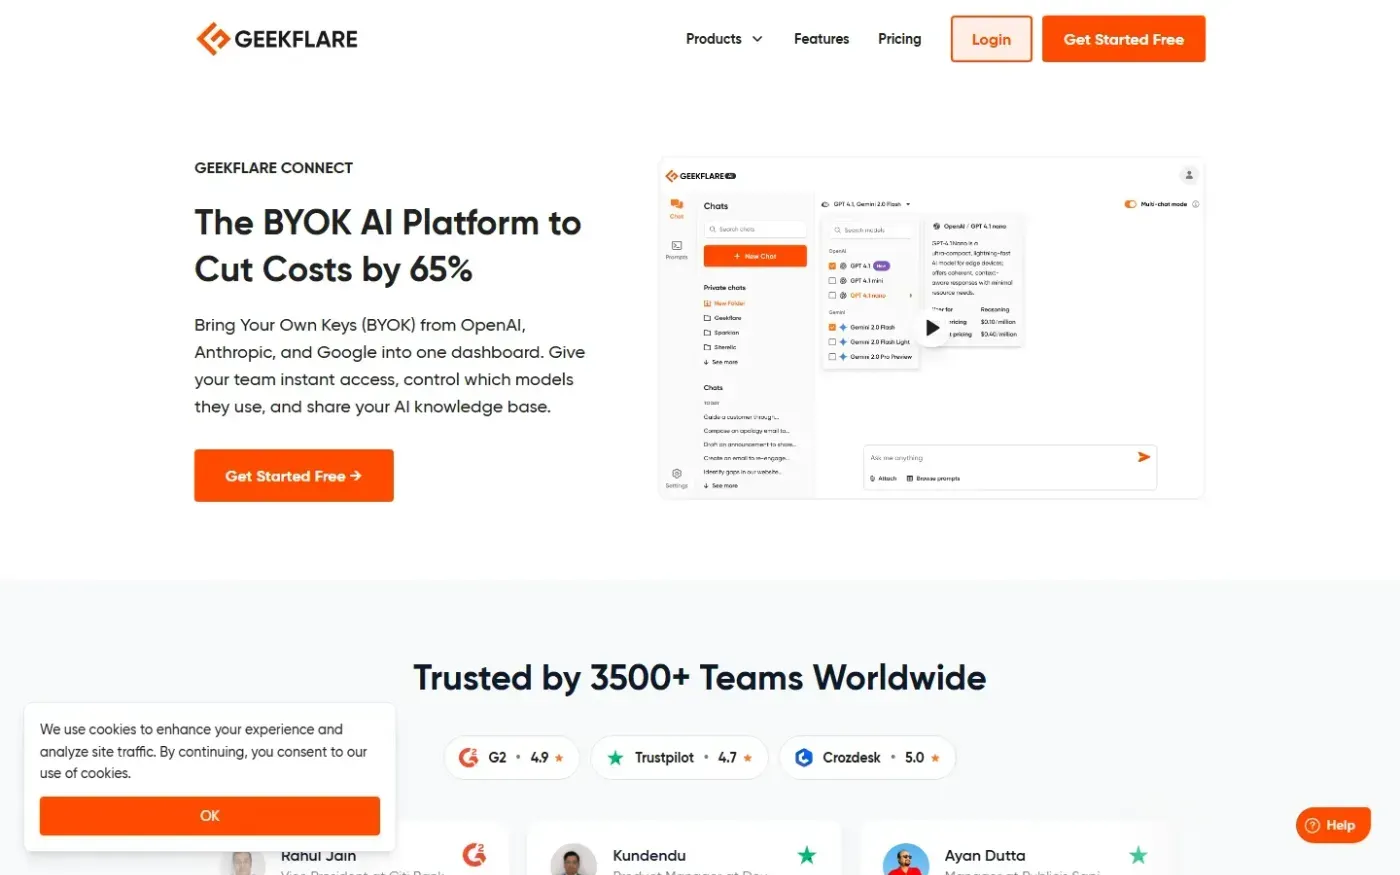Click Kundendu's profile photo
This screenshot has width=1400, height=875.
tap(574, 860)
